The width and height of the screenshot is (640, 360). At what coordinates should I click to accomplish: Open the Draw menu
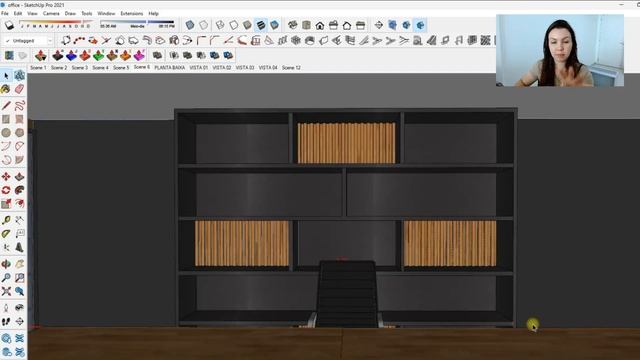[70, 13]
